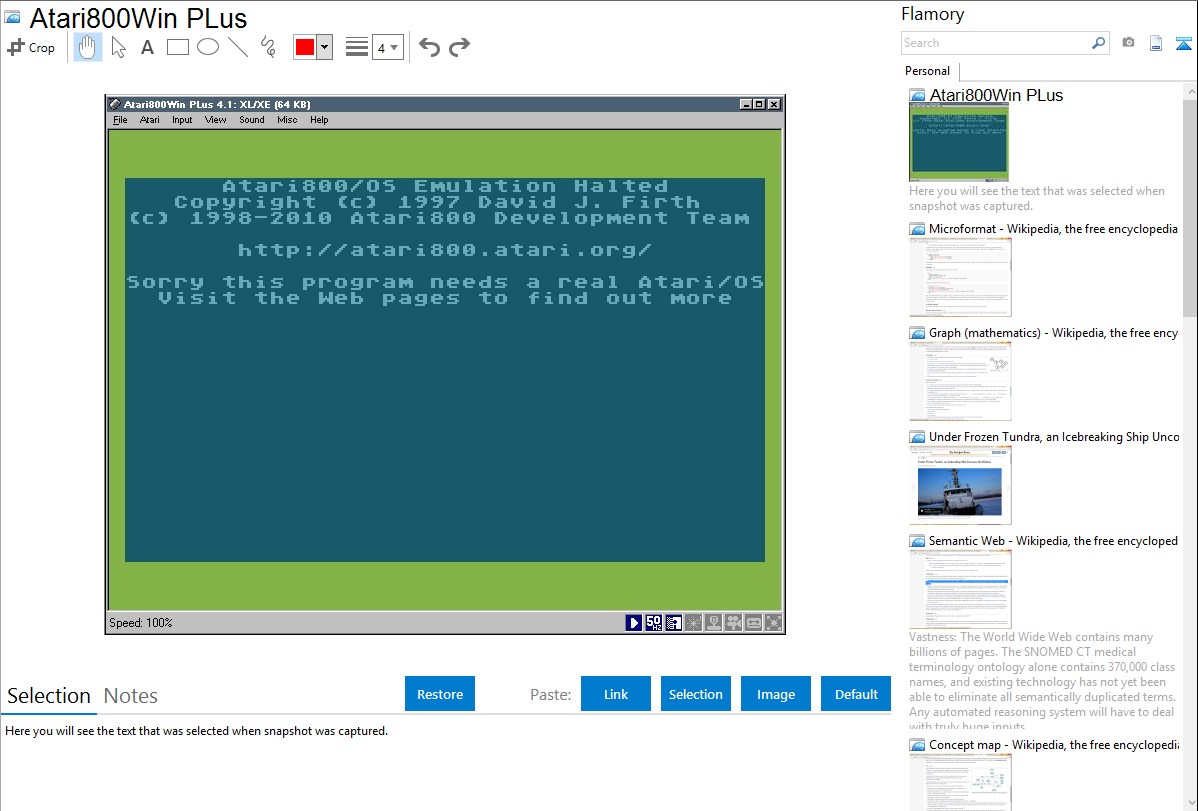Click the joystick status icon
This screenshot has width=1198, height=811.
click(714, 623)
